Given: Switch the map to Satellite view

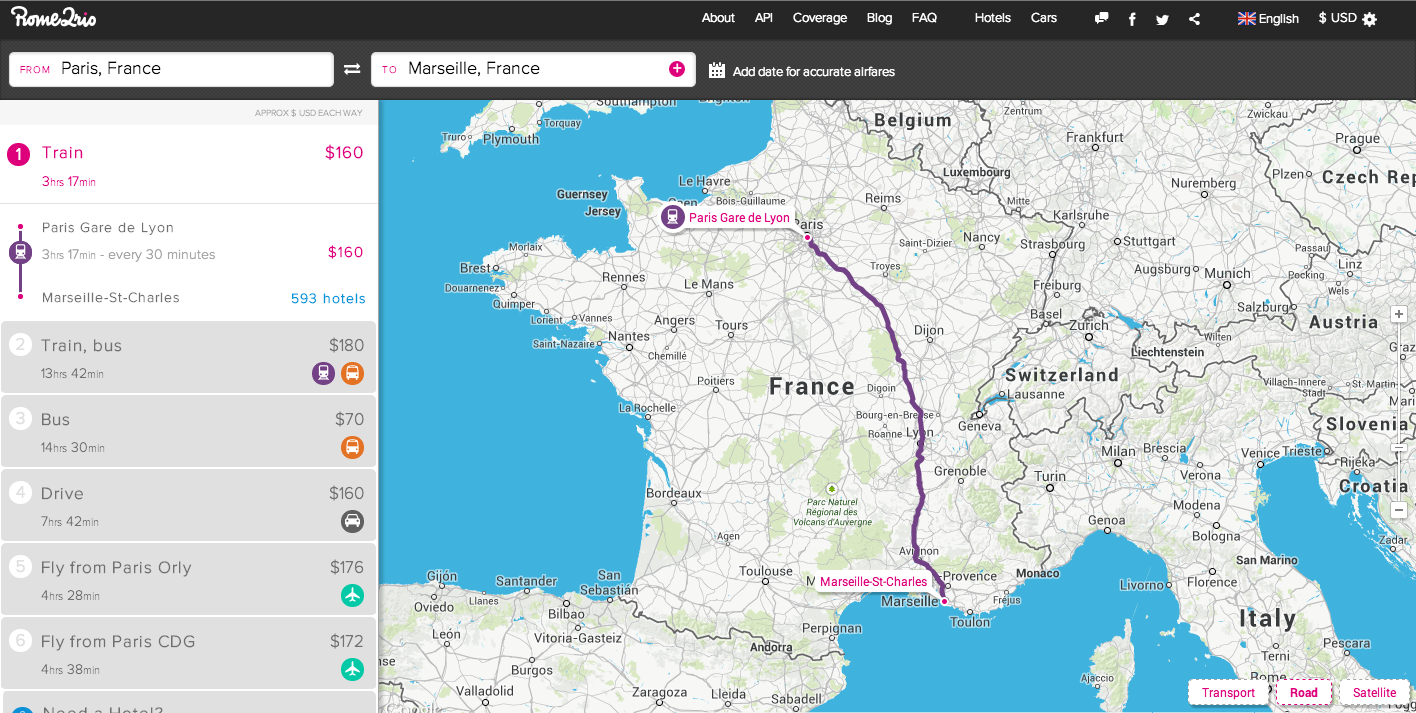Looking at the screenshot, I should [1374, 693].
